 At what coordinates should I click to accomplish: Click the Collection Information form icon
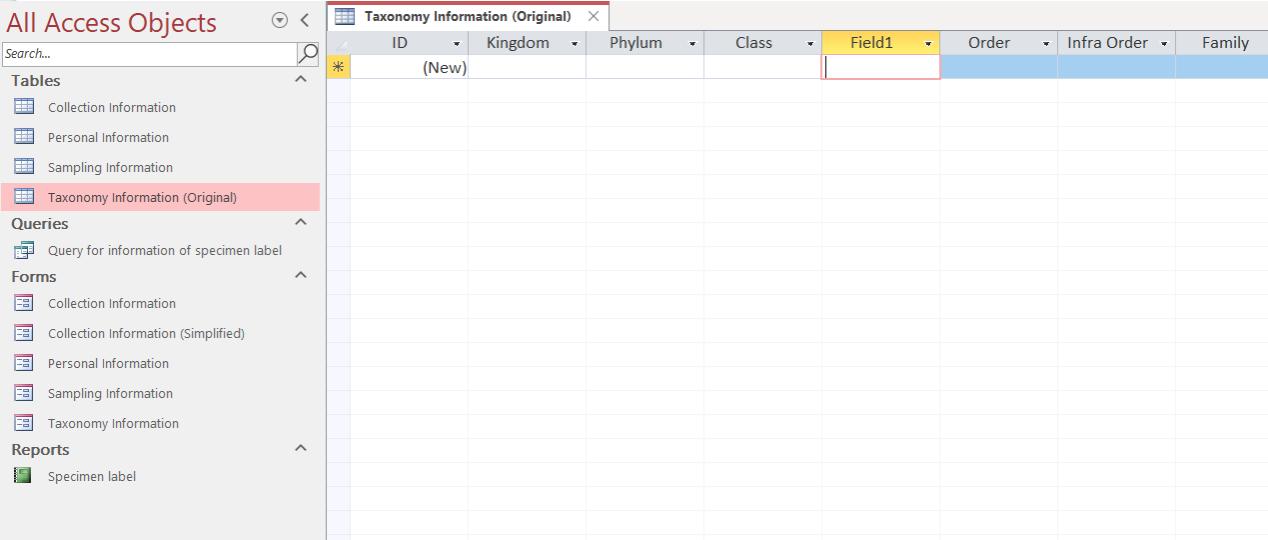(24, 303)
